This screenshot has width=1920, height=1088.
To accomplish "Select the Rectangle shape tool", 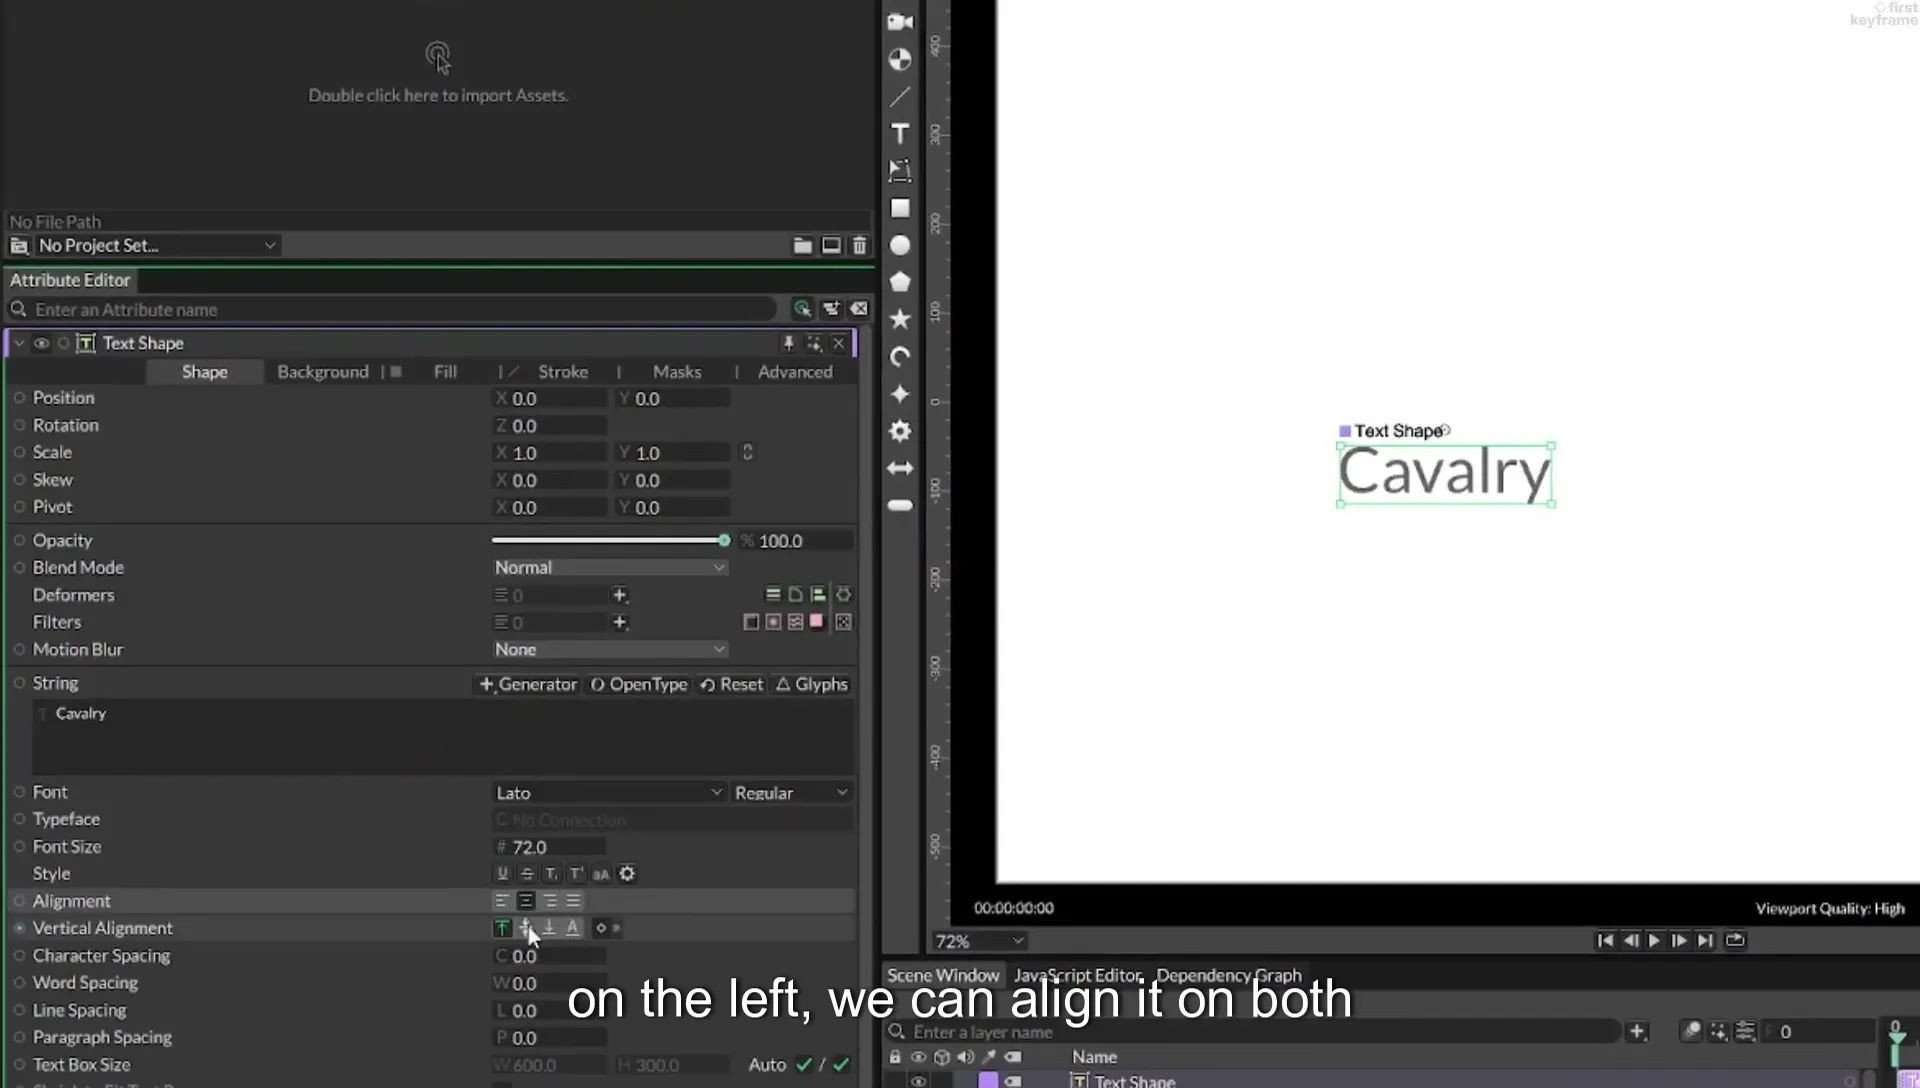I will (x=900, y=208).
